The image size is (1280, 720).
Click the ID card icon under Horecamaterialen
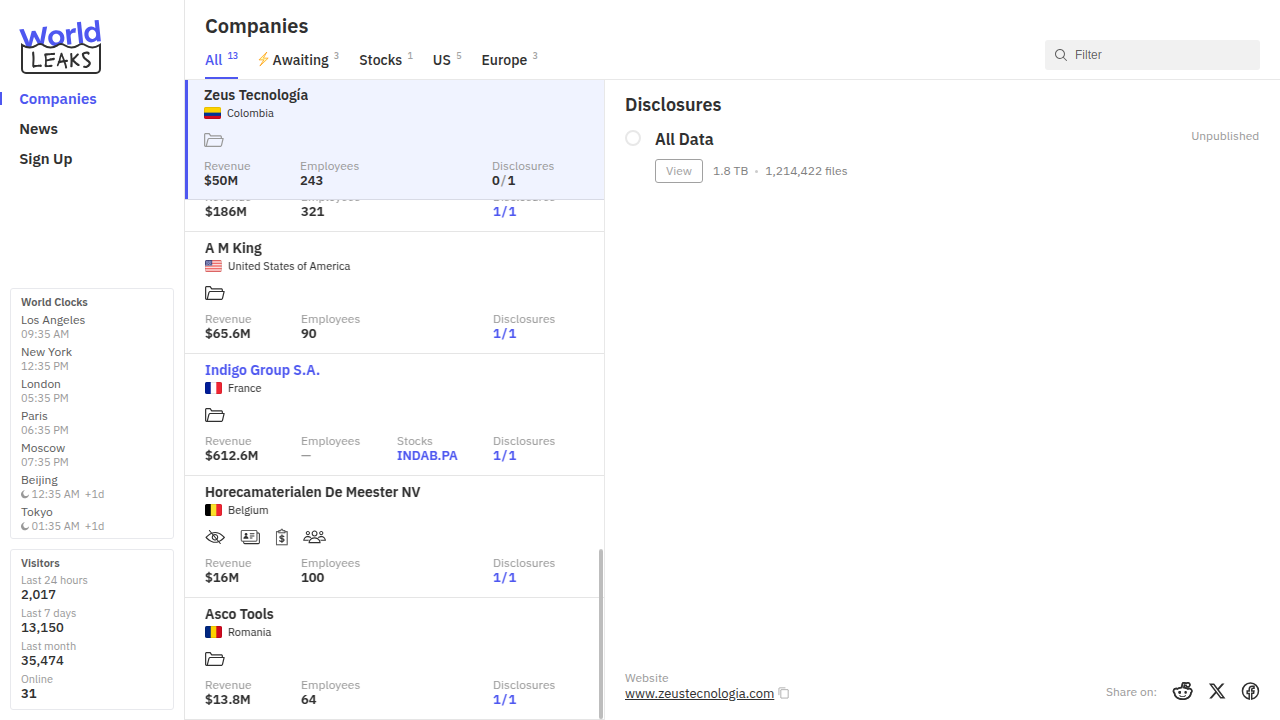(250, 537)
